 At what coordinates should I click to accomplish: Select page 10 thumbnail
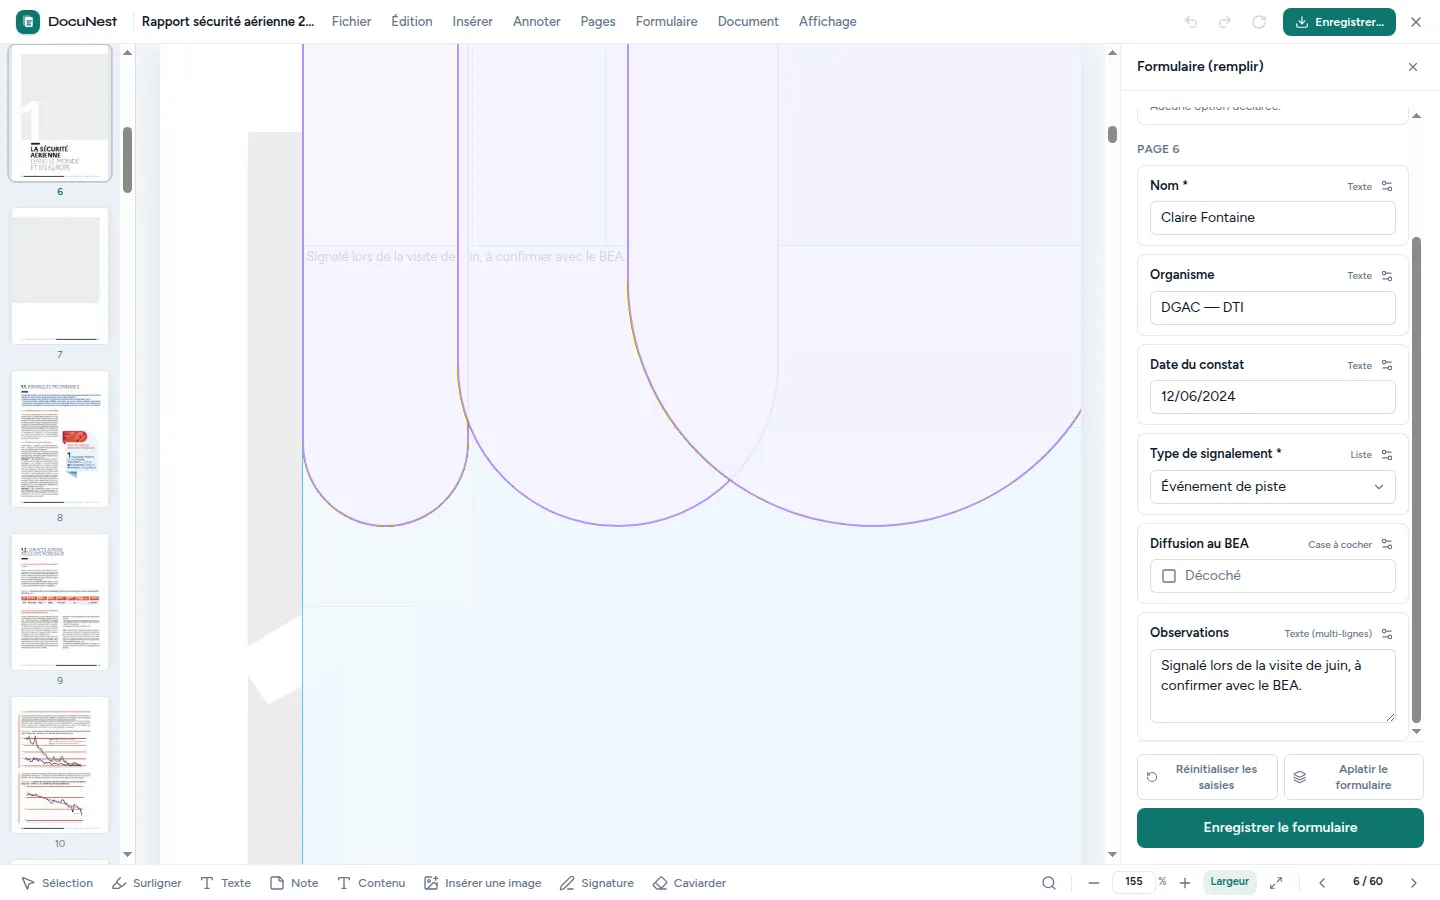60,765
